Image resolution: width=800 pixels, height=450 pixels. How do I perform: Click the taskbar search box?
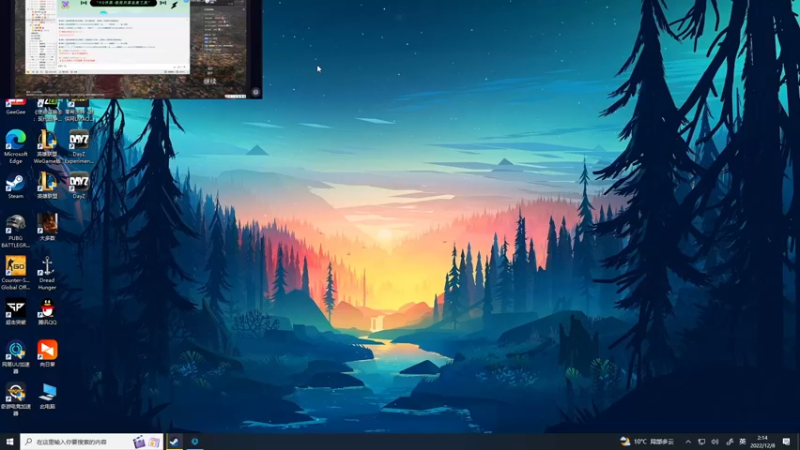coord(92,442)
